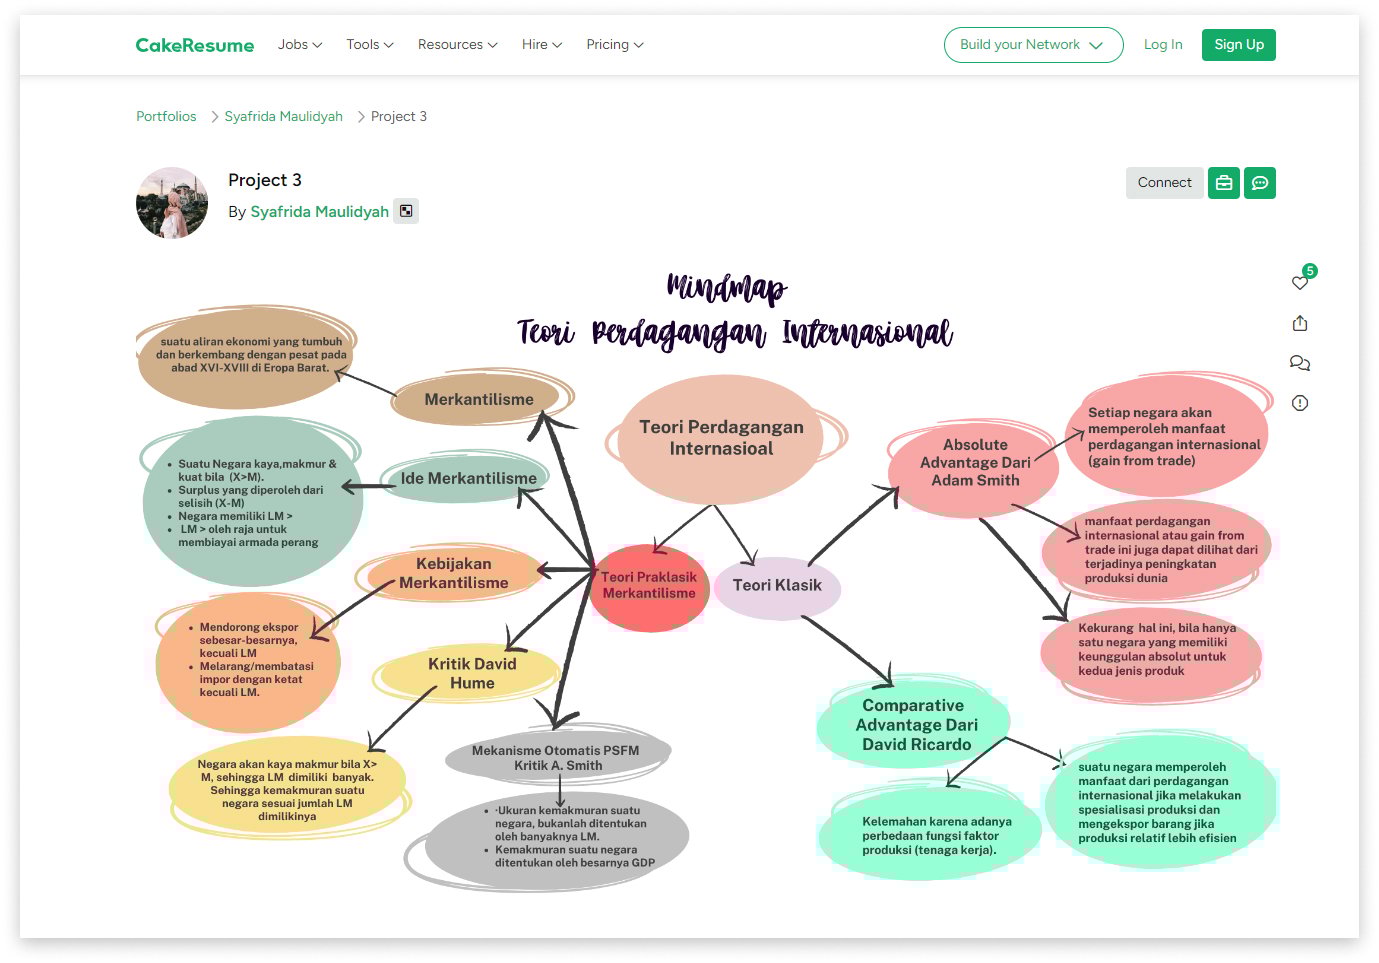The height and width of the screenshot is (963, 1379).
Task: Like the project using the heart icon
Action: tap(1300, 284)
